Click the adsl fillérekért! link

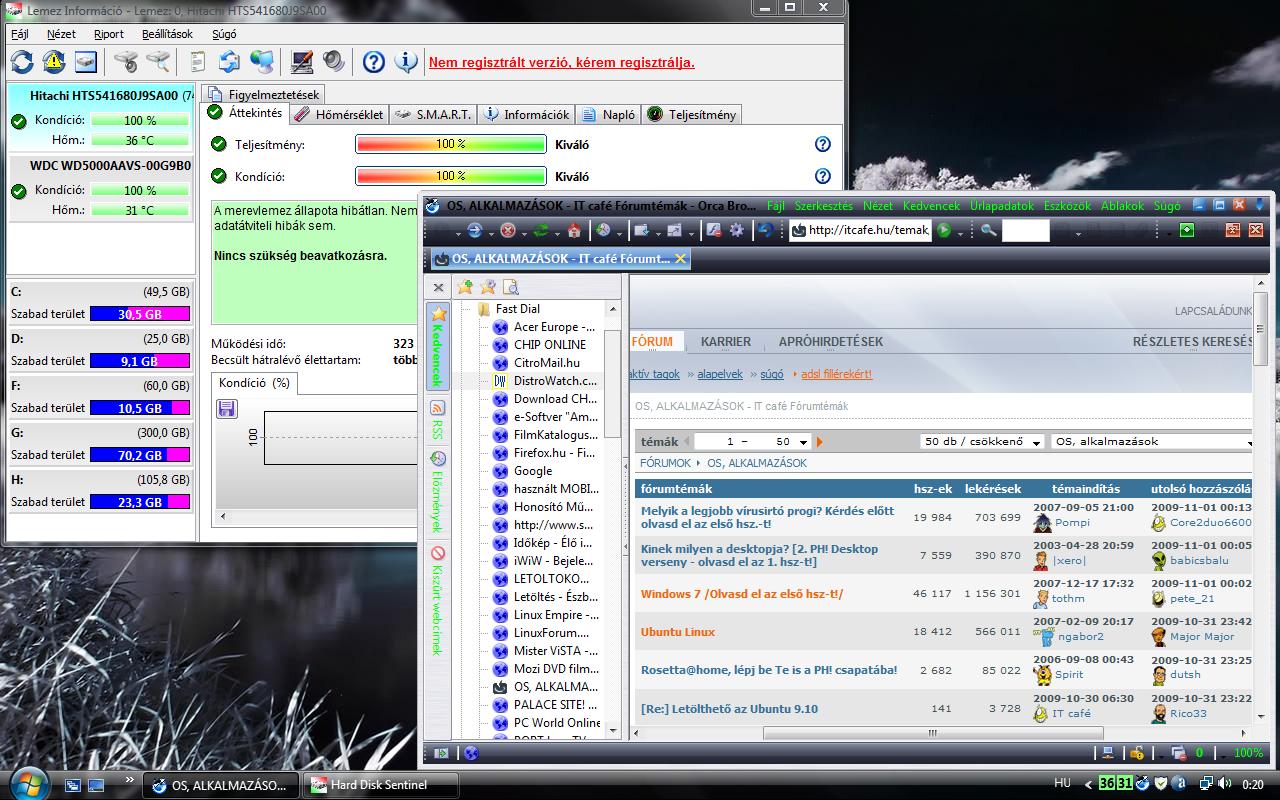pyautogui.click(x=836, y=374)
